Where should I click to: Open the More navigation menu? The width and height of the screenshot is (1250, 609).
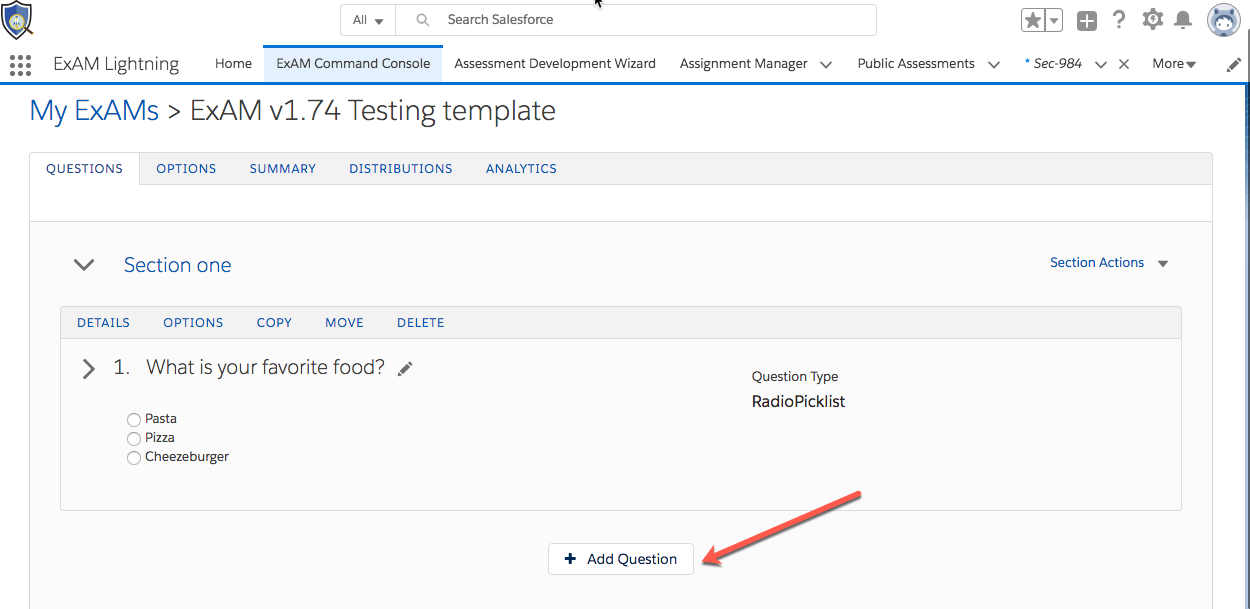point(1174,63)
